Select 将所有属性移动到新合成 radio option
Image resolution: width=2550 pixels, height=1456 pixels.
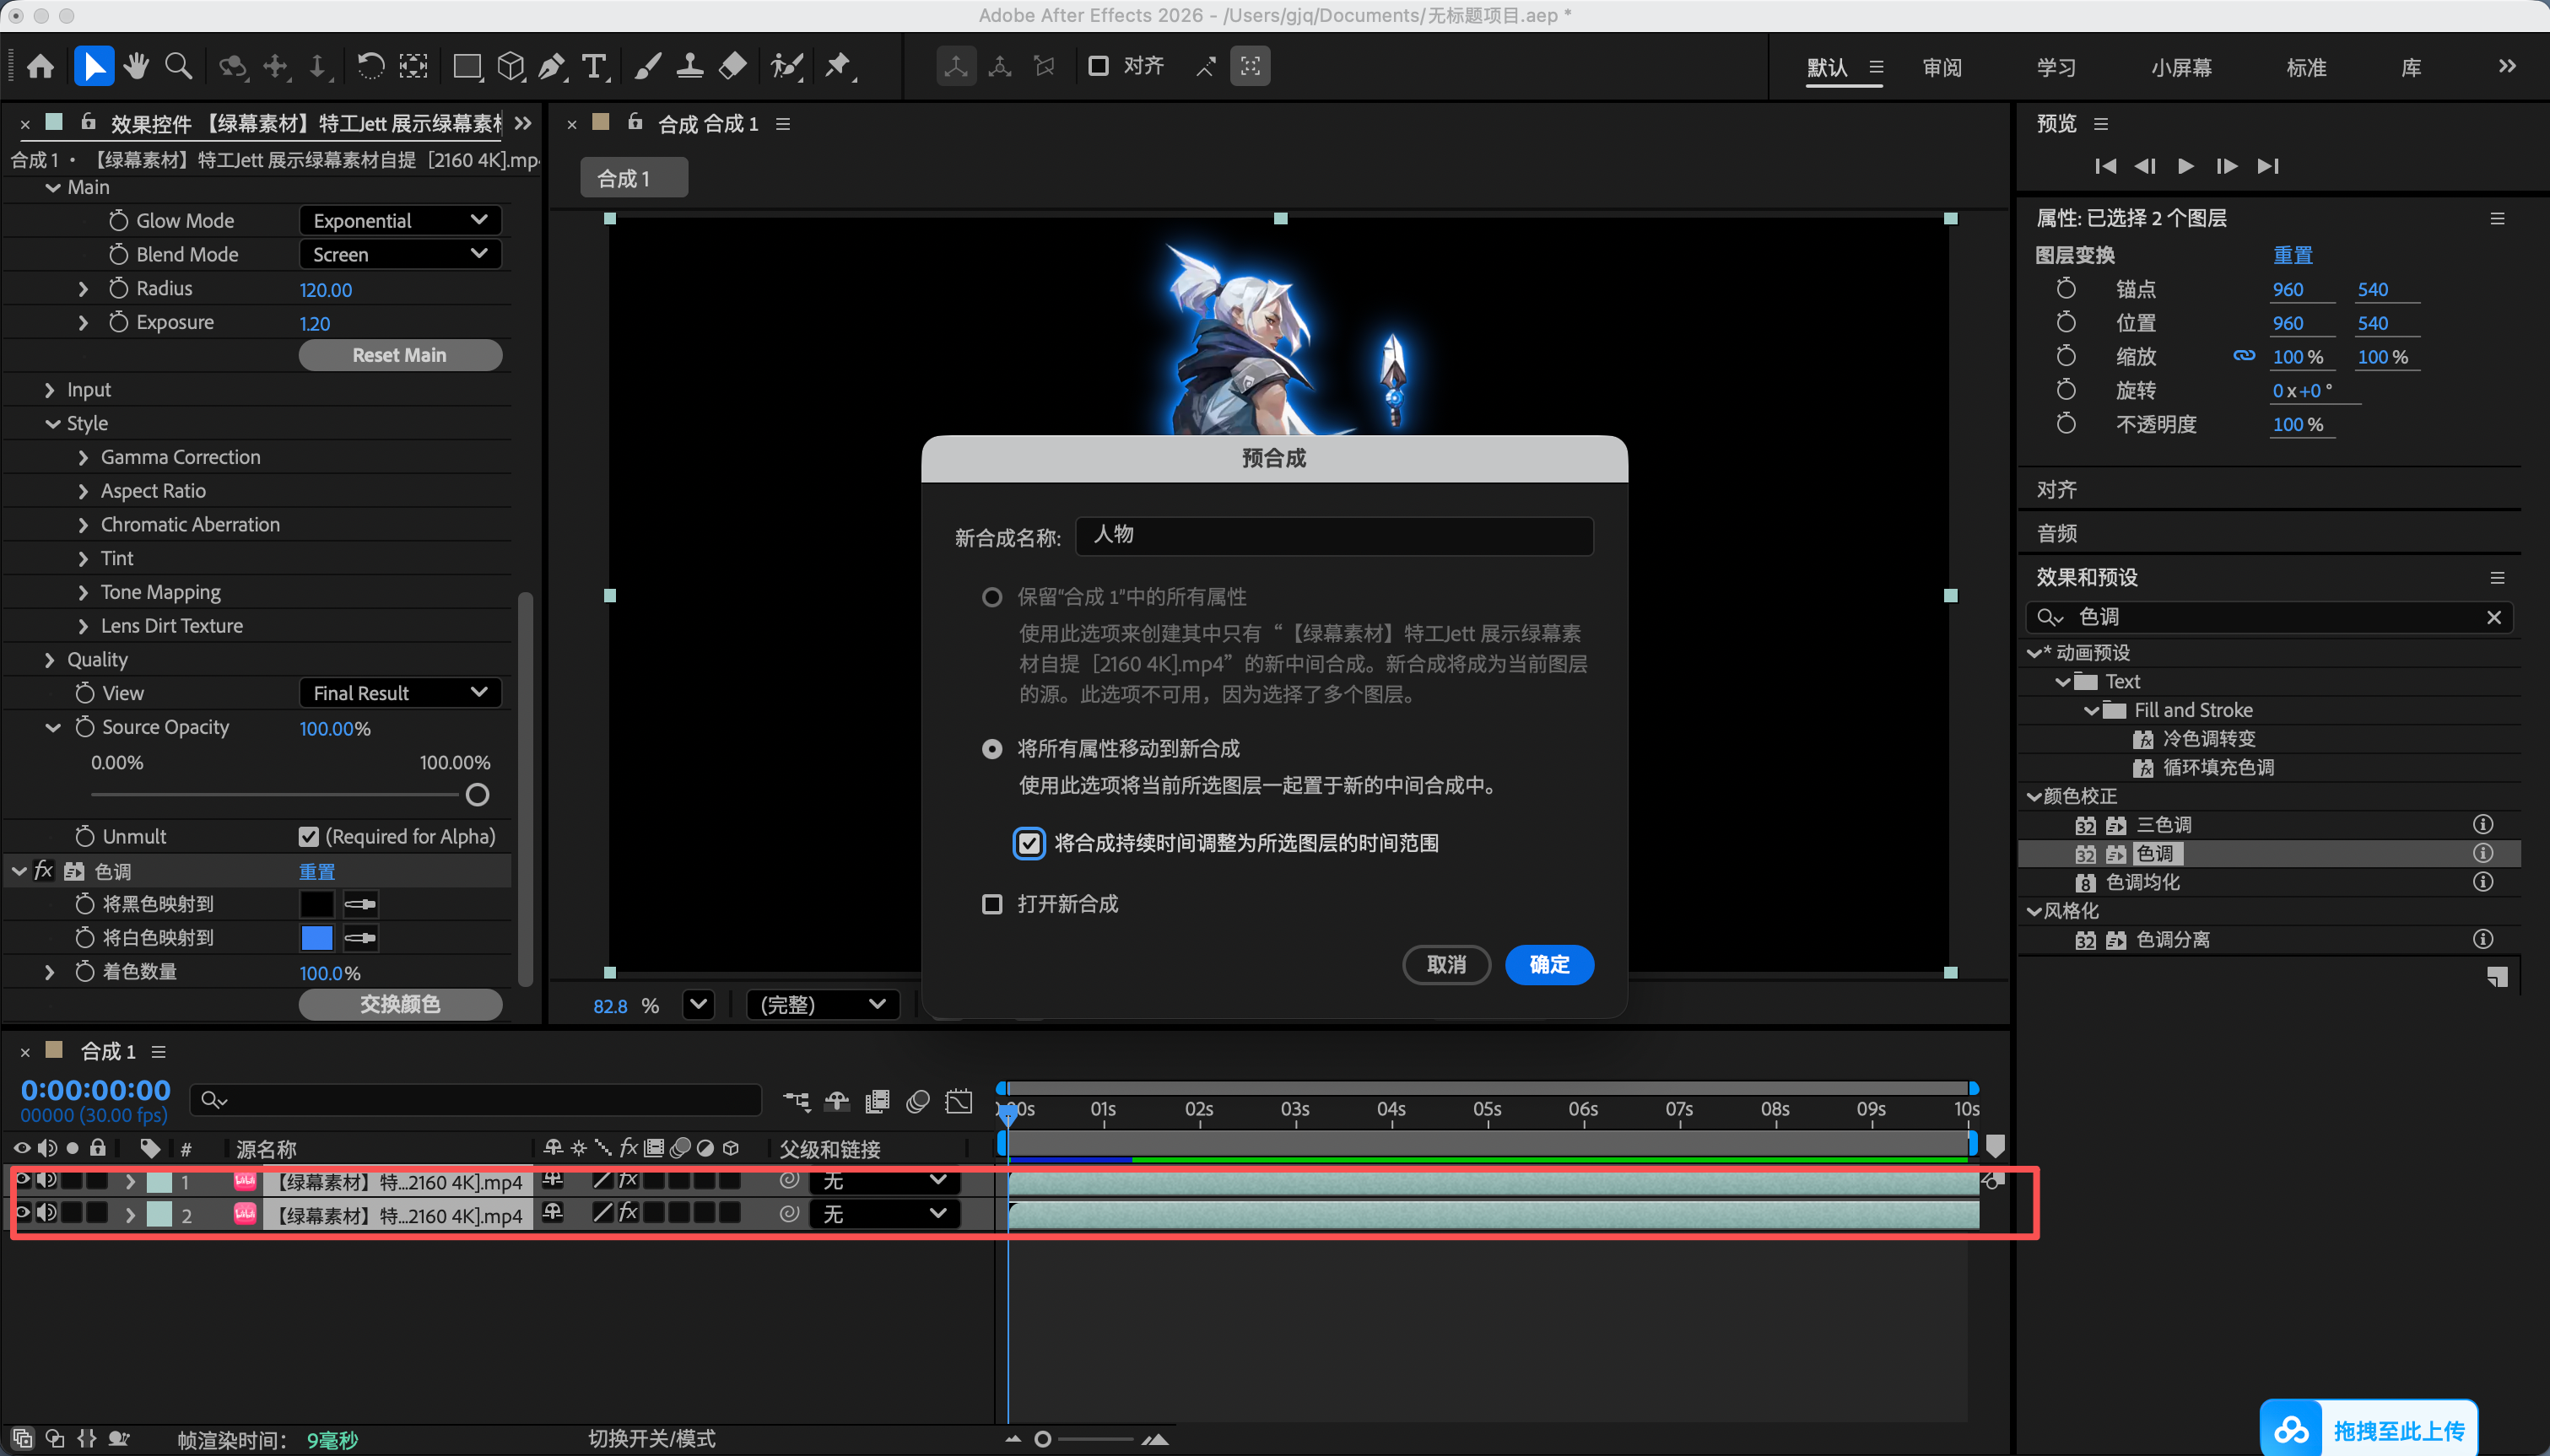992,749
